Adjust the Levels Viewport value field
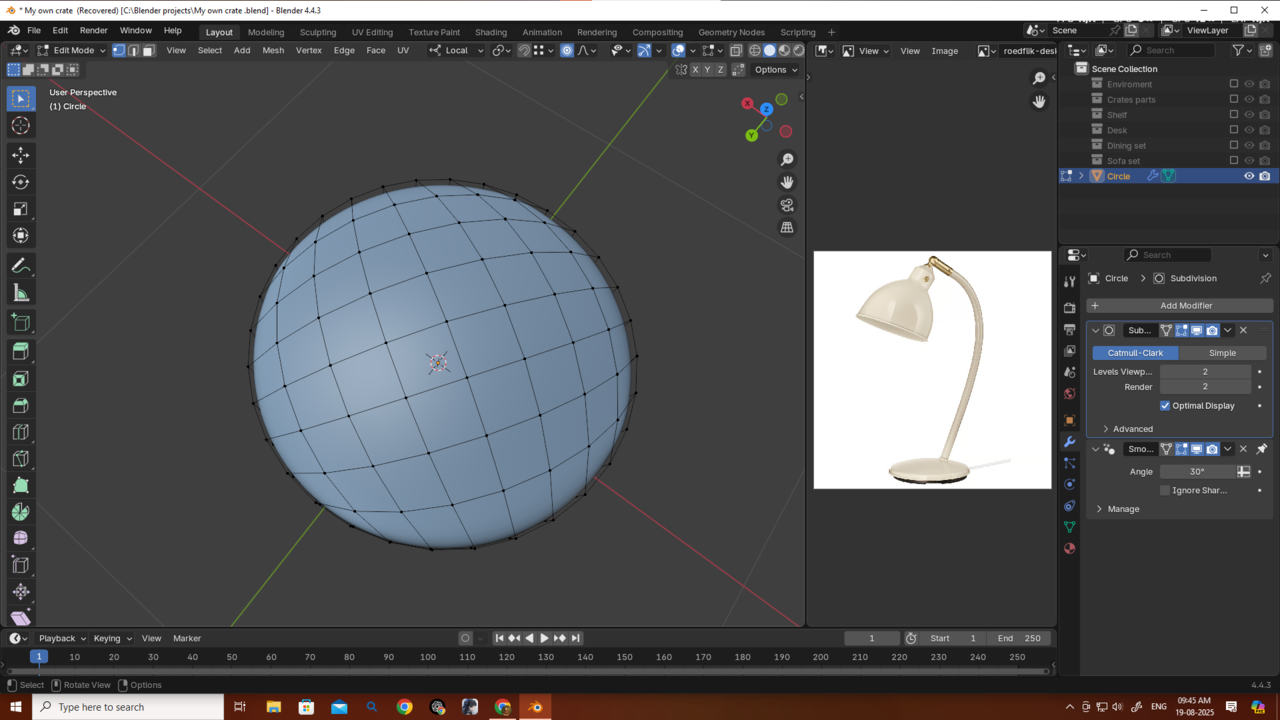Screen dimensions: 1280x720 (x=1205, y=372)
